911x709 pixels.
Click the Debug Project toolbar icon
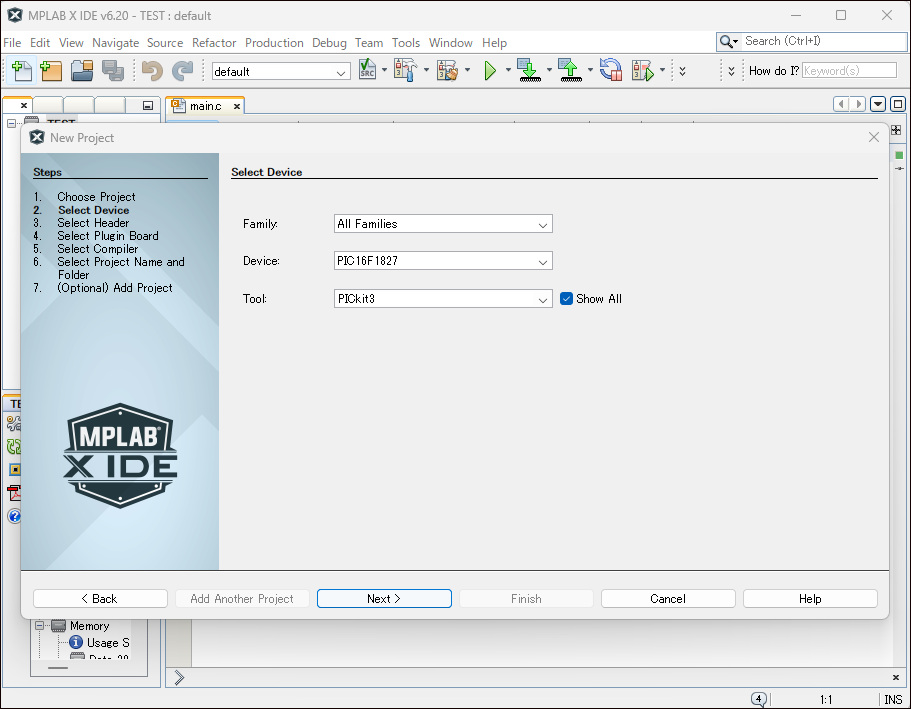[643, 70]
